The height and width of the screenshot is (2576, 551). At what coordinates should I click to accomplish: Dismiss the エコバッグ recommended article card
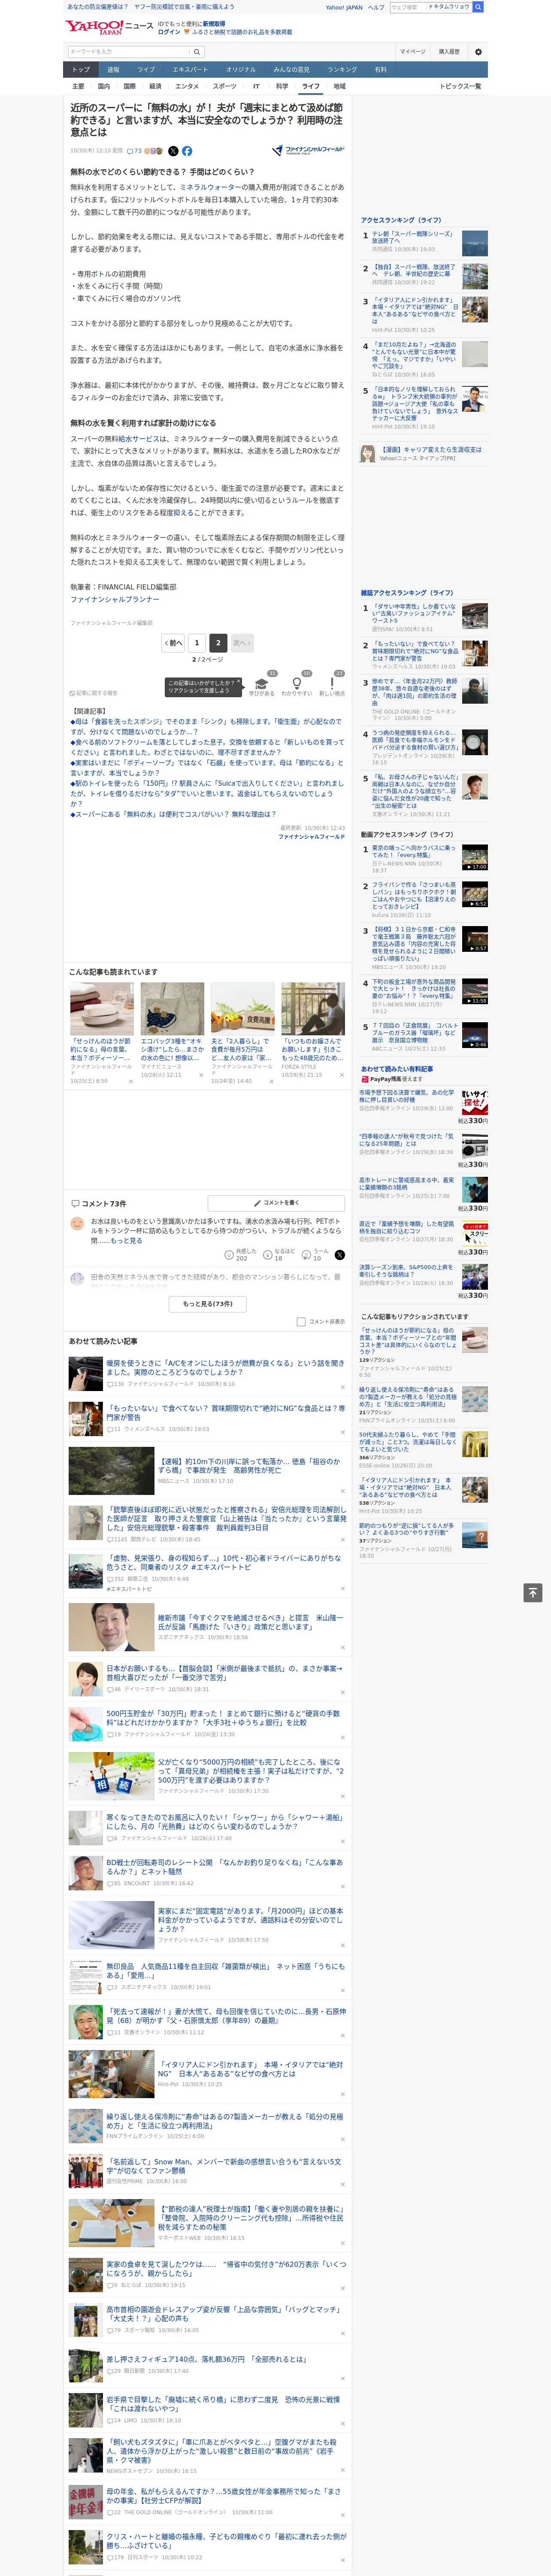(x=200, y=1075)
